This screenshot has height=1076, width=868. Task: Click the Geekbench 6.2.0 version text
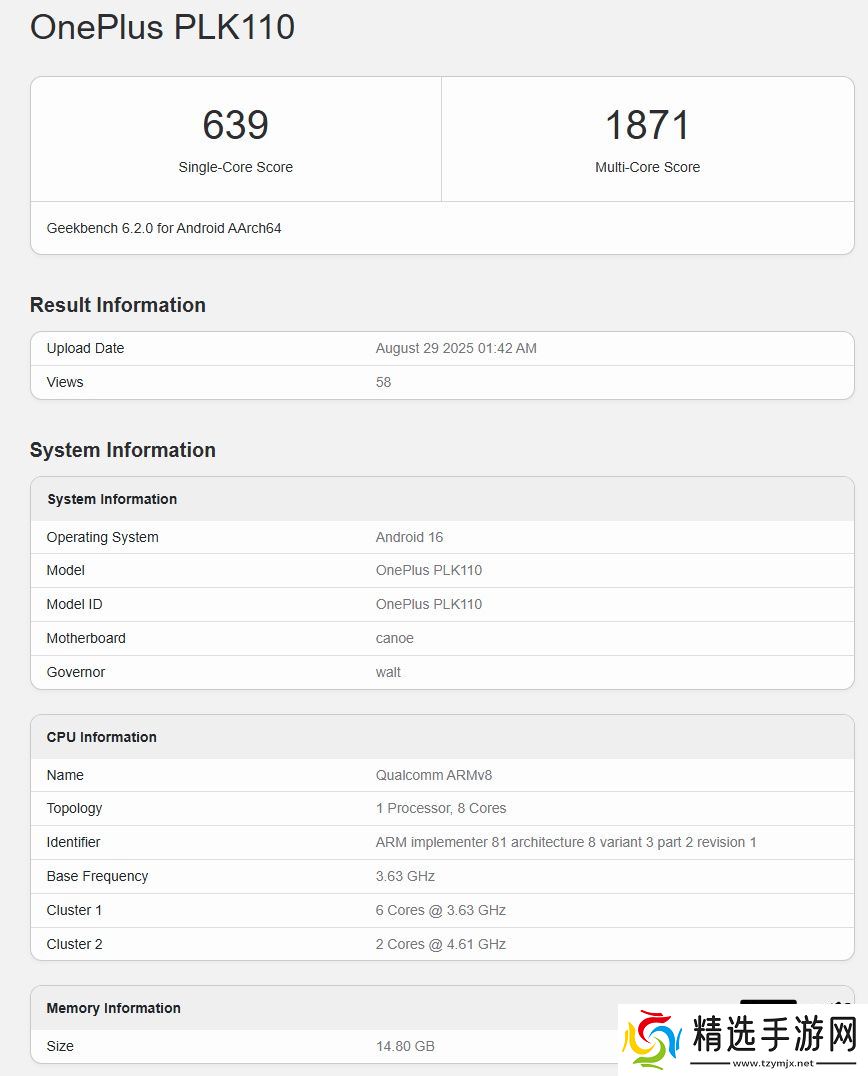pyautogui.click(x=164, y=228)
